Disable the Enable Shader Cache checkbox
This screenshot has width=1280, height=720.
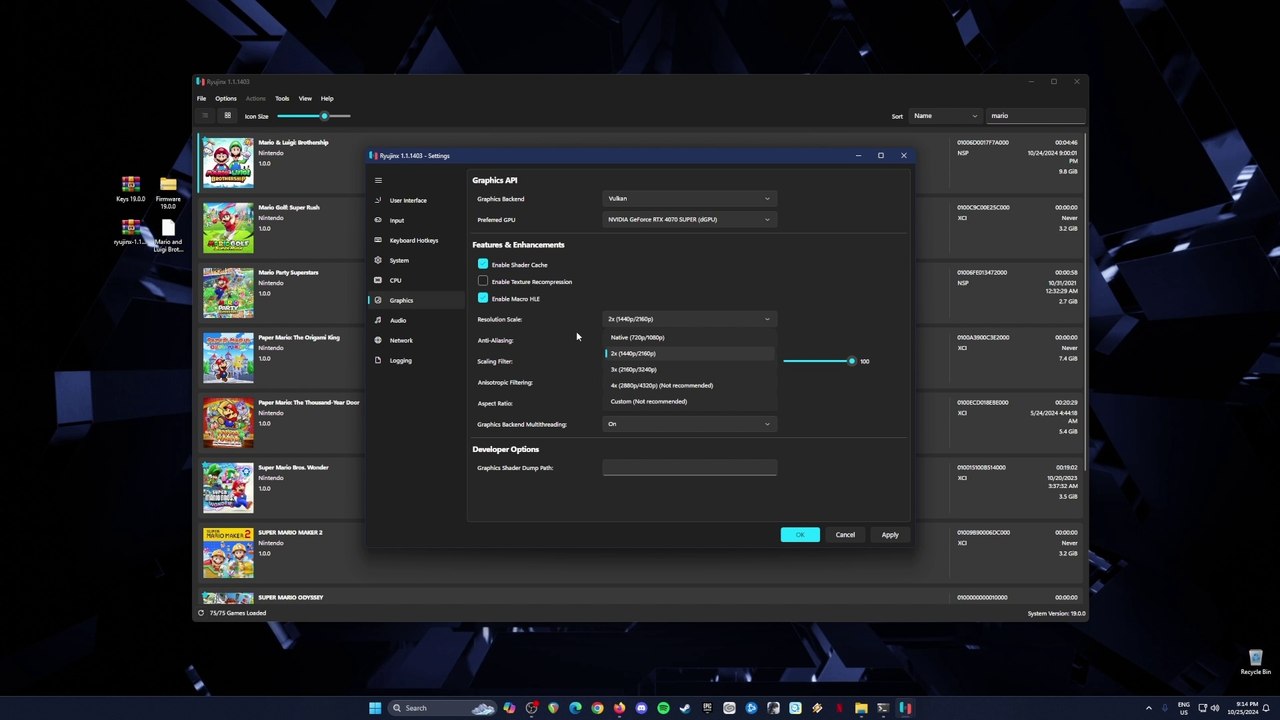pyautogui.click(x=483, y=264)
